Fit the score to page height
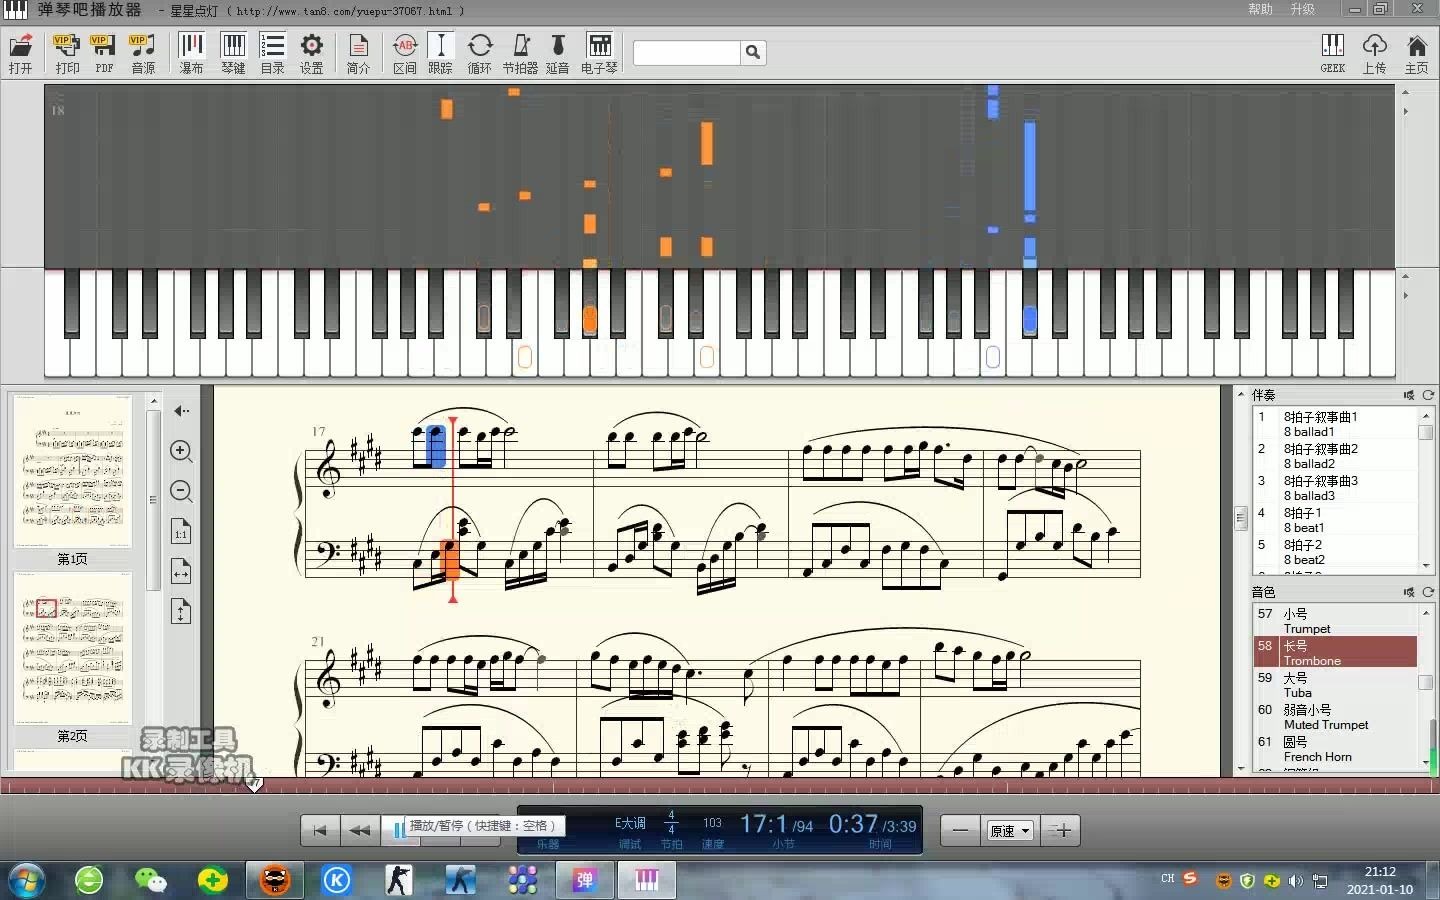The width and height of the screenshot is (1440, 900). pyautogui.click(x=181, y=612)
